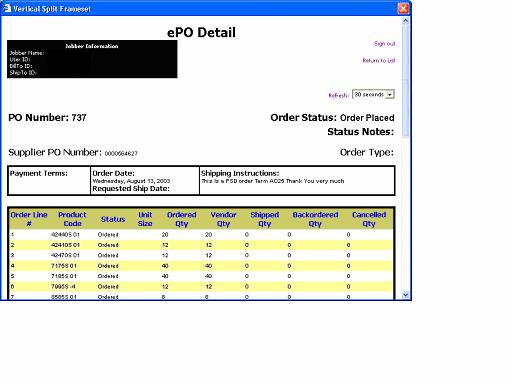This screenshot has height=384, width=512.
Task: Click the scrollbar down arrow
Action: (405, 294)
